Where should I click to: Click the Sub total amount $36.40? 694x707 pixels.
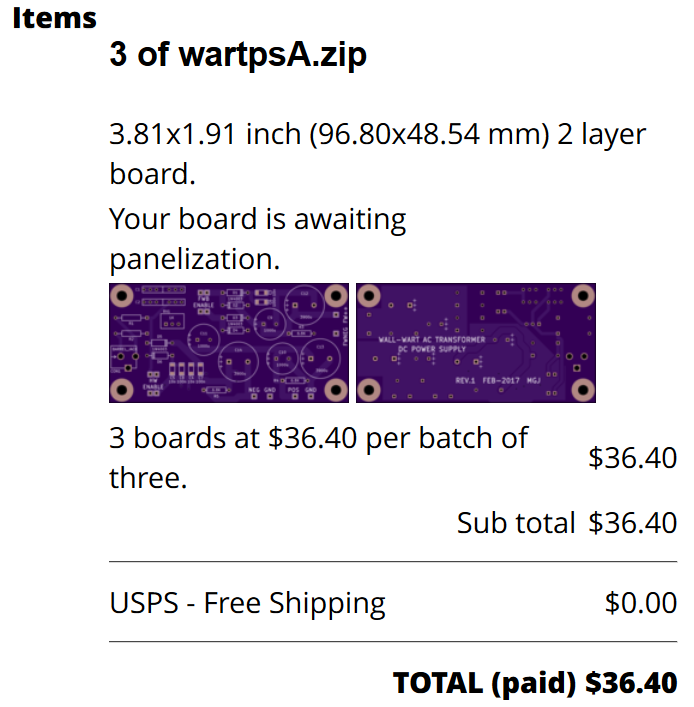coord(632,523)
